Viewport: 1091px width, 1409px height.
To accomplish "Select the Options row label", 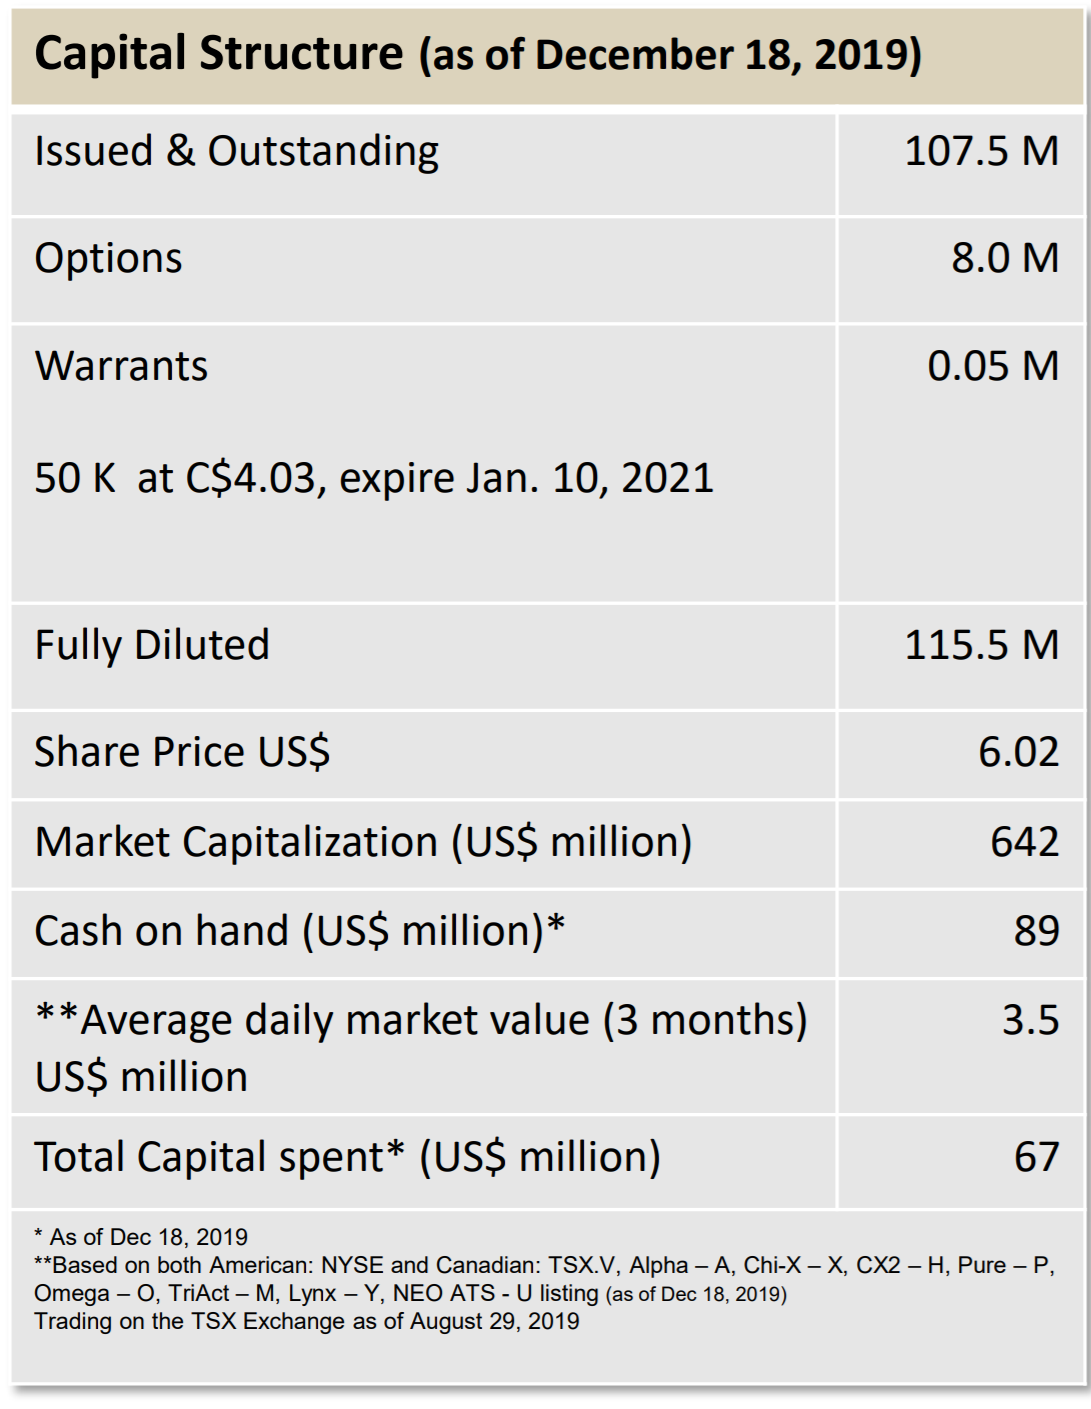I will [108, 259].
